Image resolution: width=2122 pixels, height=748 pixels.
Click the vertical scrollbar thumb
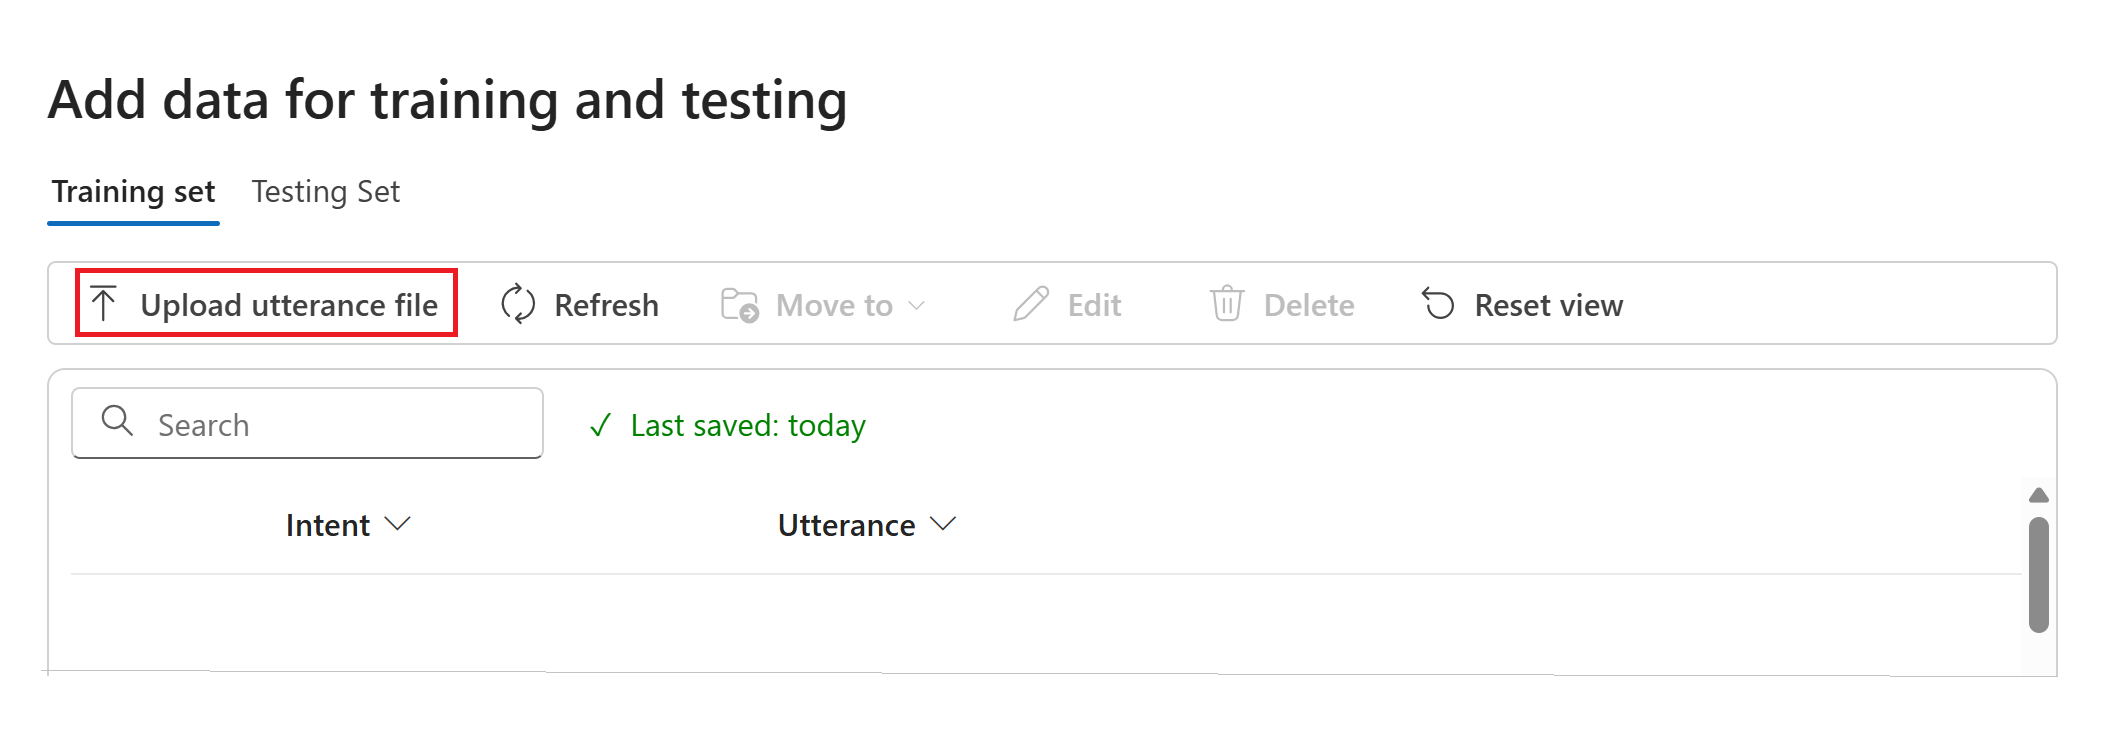click(x=2040, y=575)
